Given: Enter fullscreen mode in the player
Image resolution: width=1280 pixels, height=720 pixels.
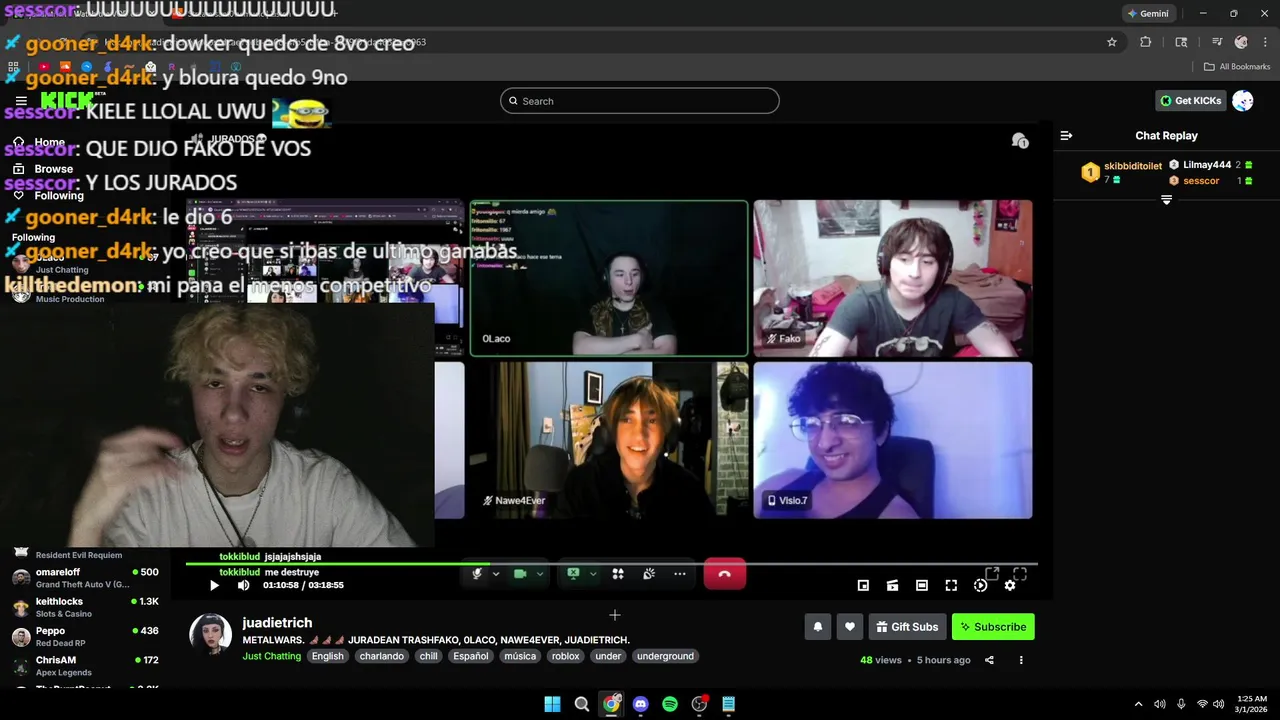Looking at the screenshot, I should (951, 585).
